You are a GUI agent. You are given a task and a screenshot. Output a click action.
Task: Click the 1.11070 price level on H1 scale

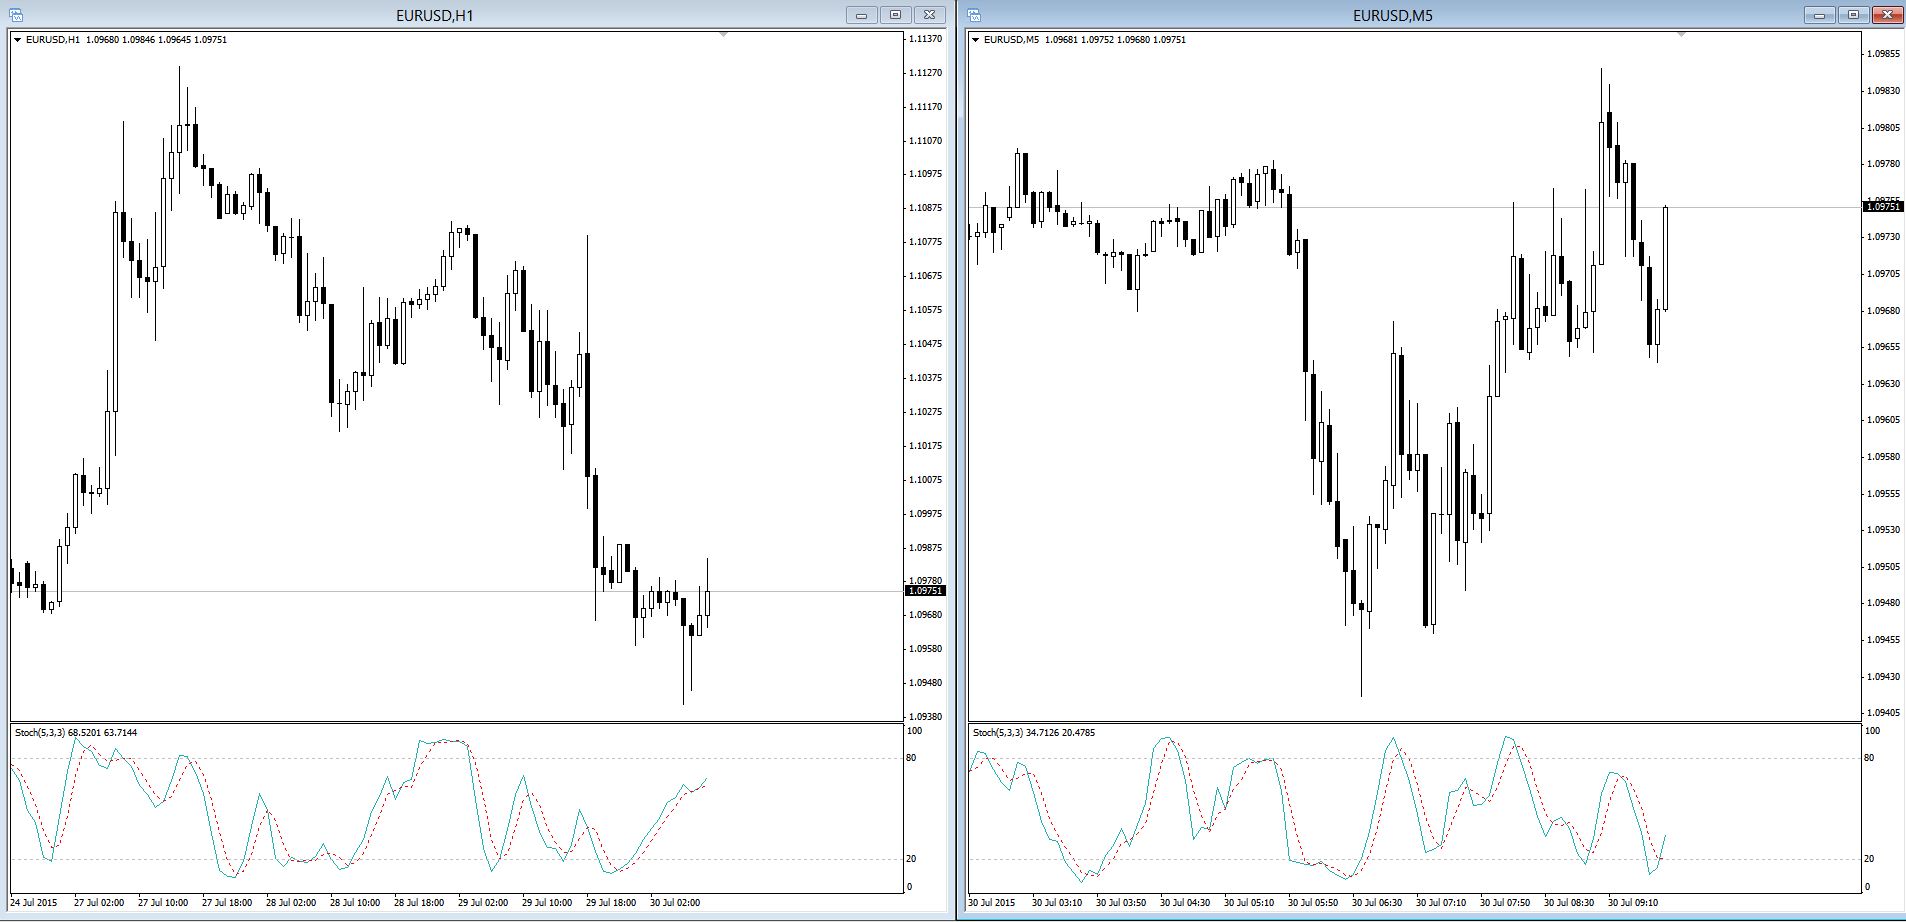926,141
